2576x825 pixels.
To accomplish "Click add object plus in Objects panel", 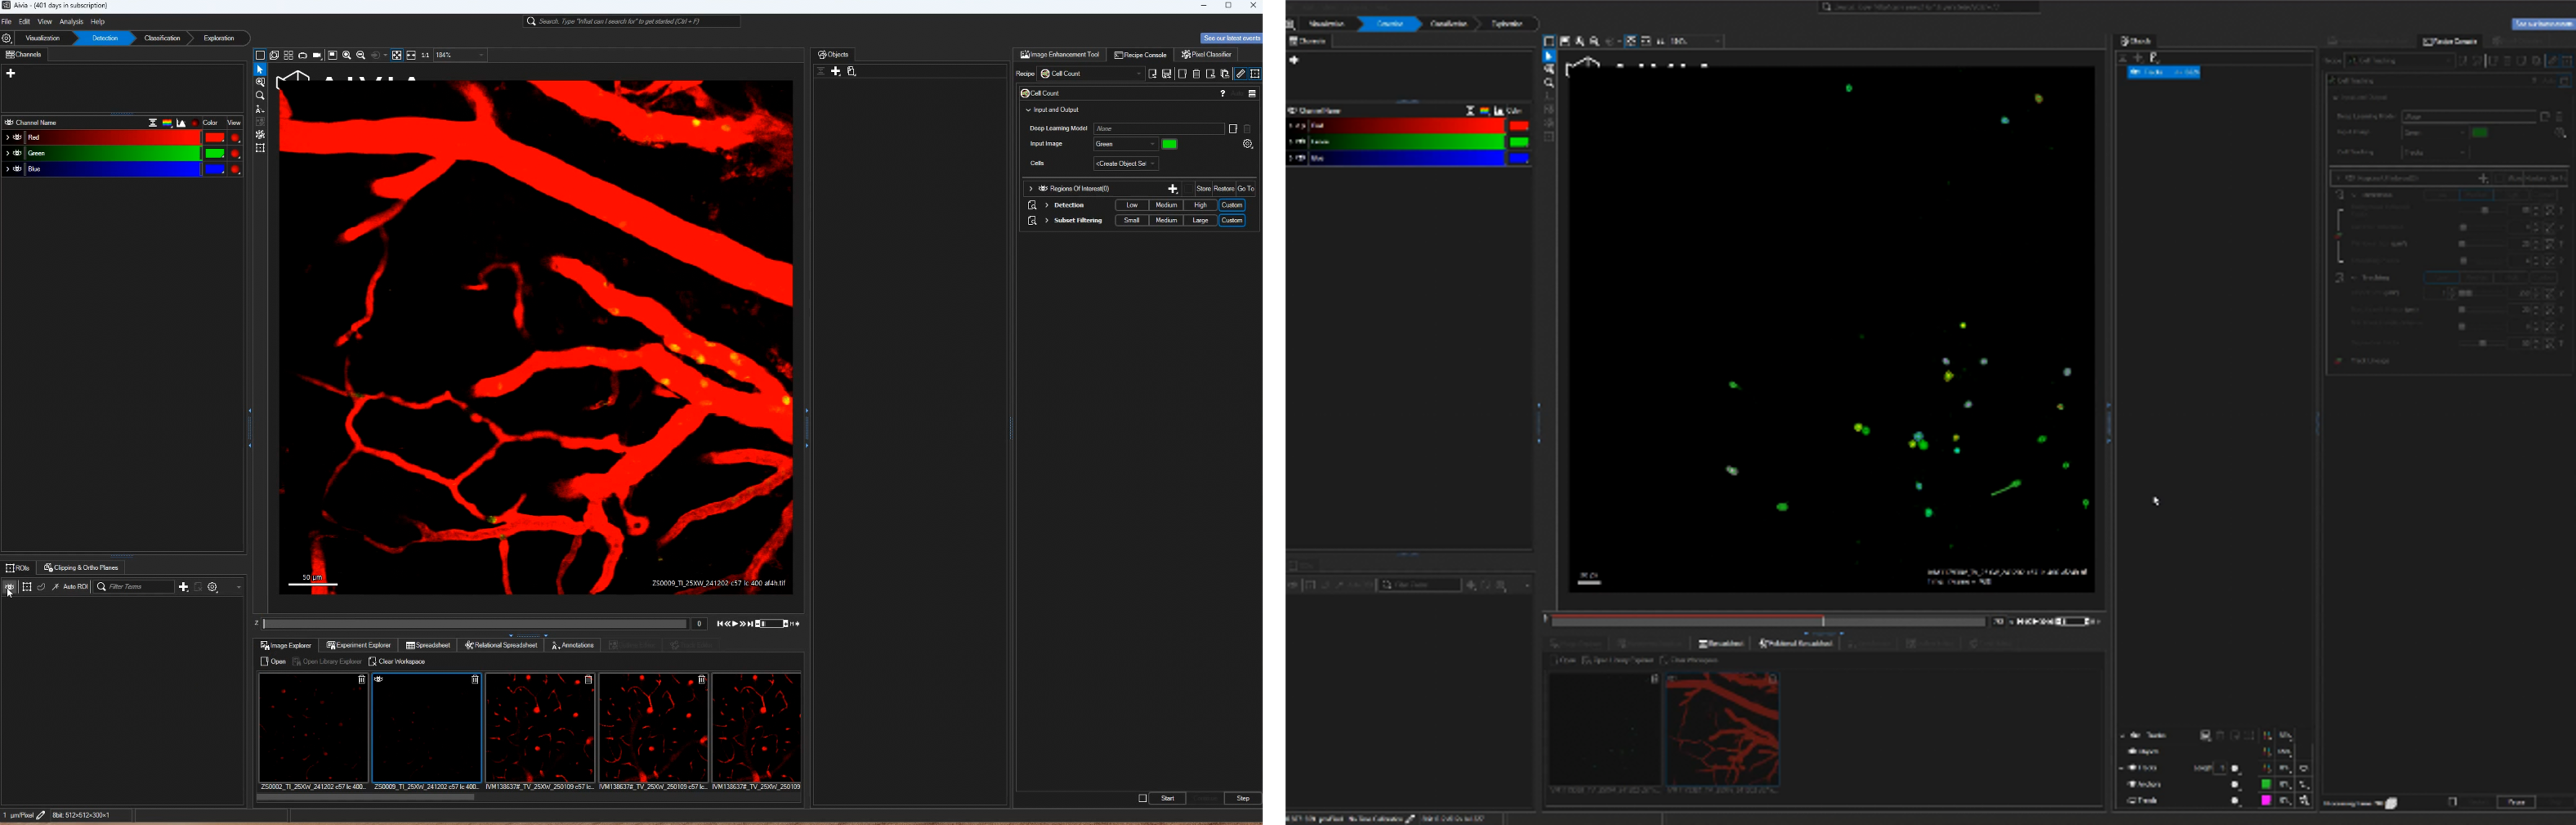I will point(836,72).
